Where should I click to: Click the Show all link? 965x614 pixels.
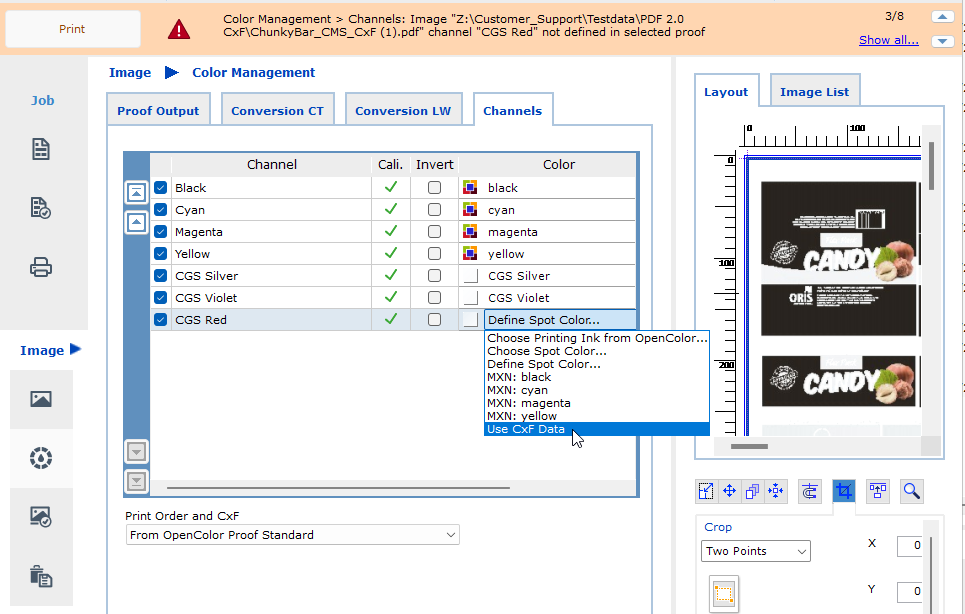point(888,38)
